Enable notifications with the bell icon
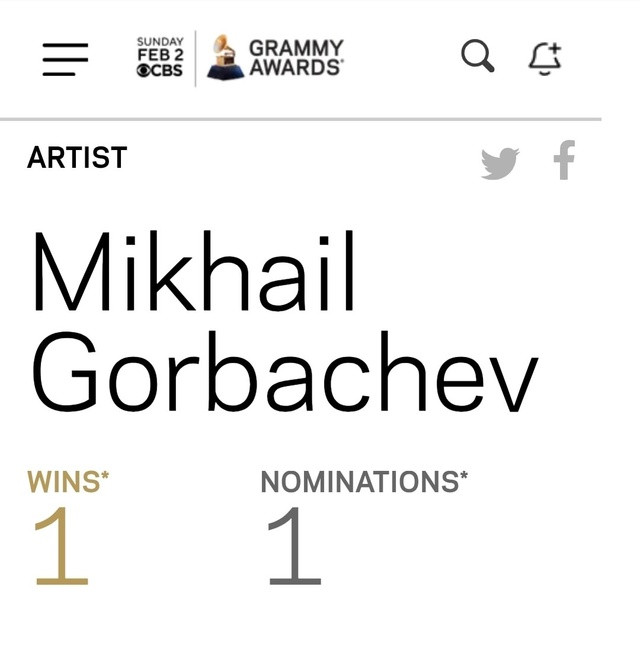 [544, 58]
